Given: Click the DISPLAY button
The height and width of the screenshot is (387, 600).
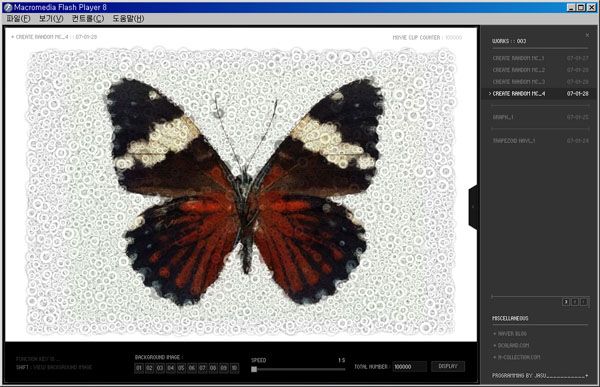Looking at the screenshot, I should pyautogui.click(x=448, y=366).
